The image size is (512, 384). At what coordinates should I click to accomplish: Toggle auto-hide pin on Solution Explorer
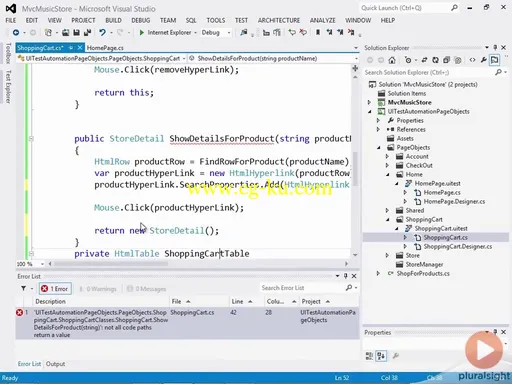tap(495, 48)
